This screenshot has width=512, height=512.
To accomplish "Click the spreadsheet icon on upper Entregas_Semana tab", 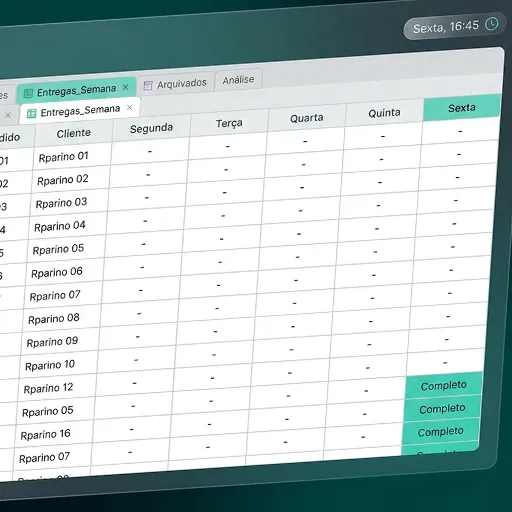I will pos(28,94).
